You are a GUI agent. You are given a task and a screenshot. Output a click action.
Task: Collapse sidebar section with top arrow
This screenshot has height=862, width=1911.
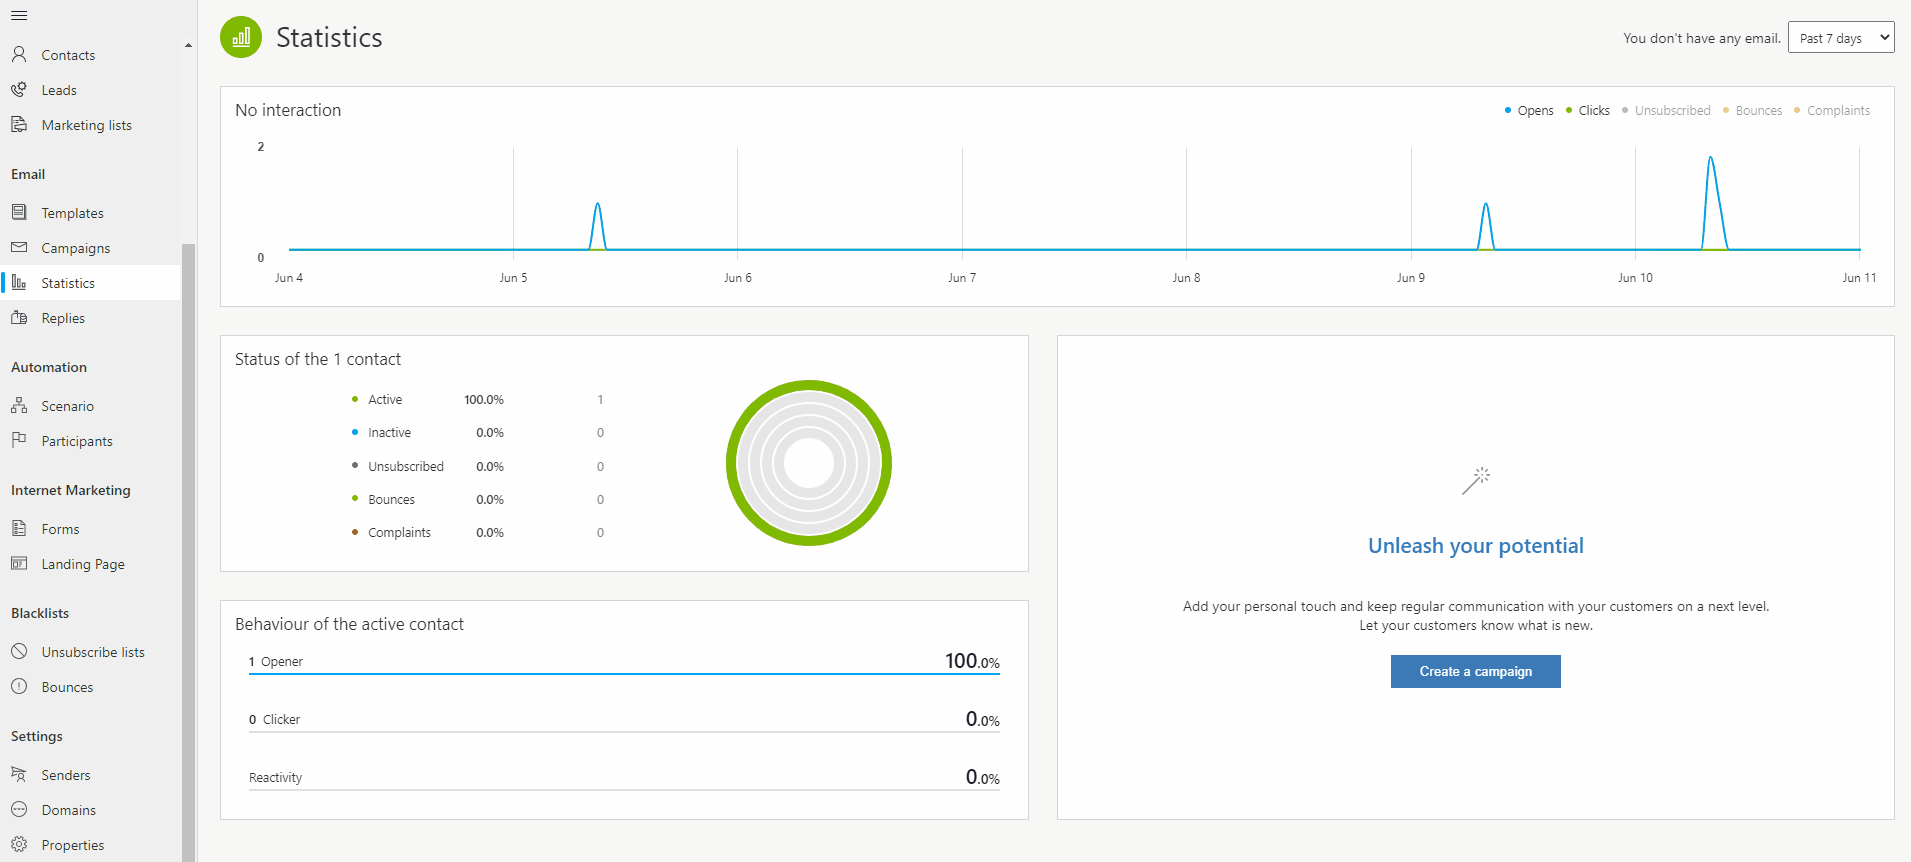click(188, 46)
